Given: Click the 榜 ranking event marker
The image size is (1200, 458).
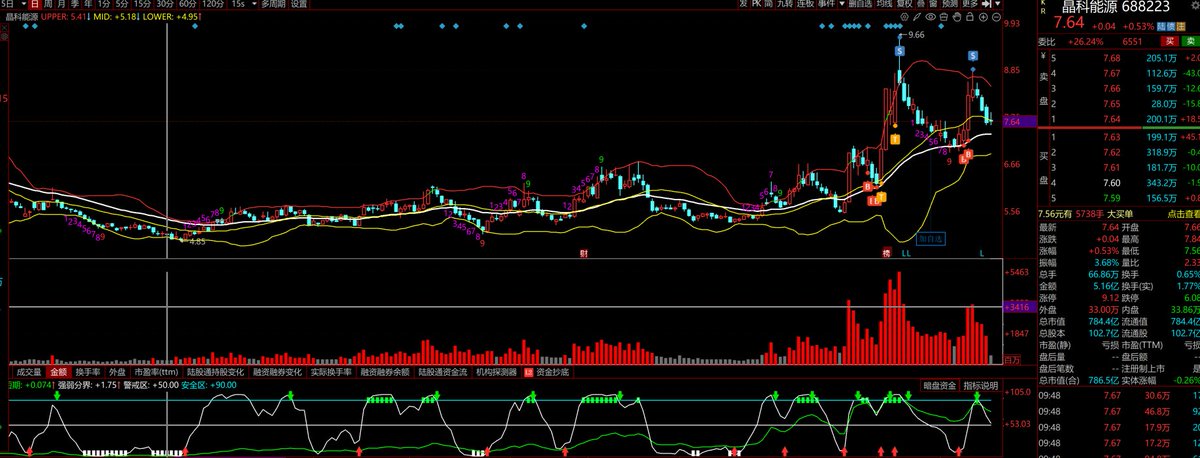Looking at the screenshot, I should pyautogui.click(x=885, y=254).
